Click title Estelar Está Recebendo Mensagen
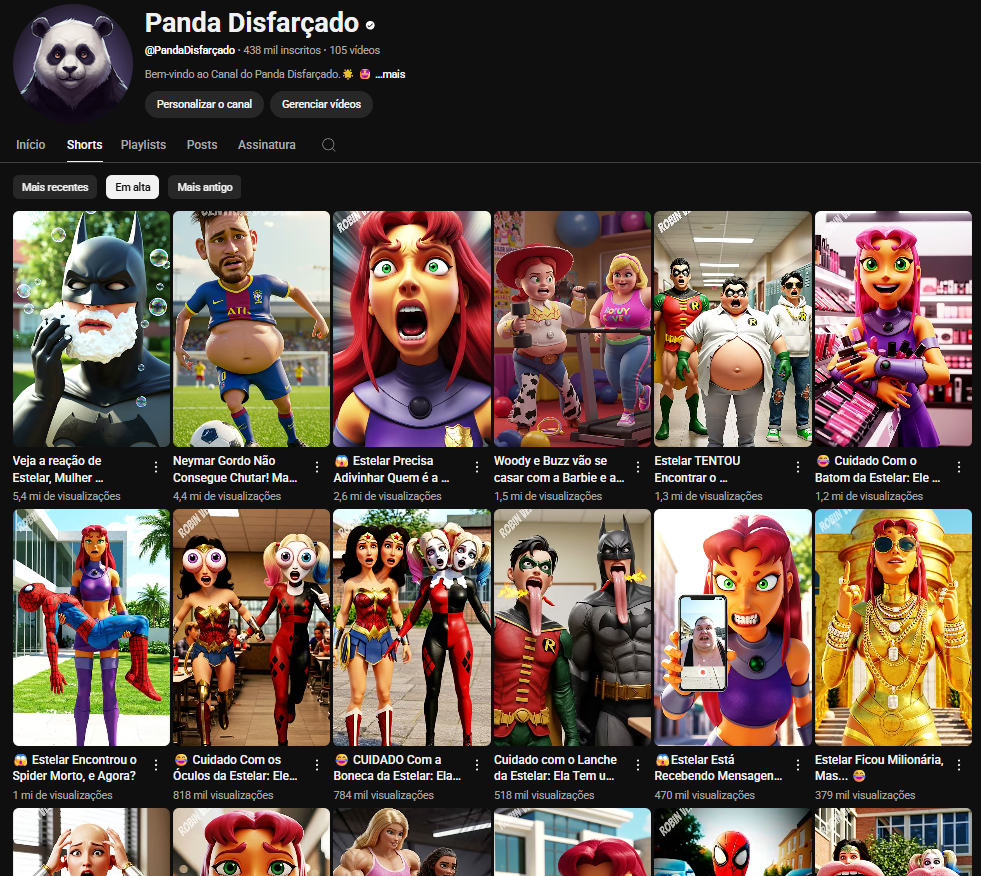 (718, 768)
